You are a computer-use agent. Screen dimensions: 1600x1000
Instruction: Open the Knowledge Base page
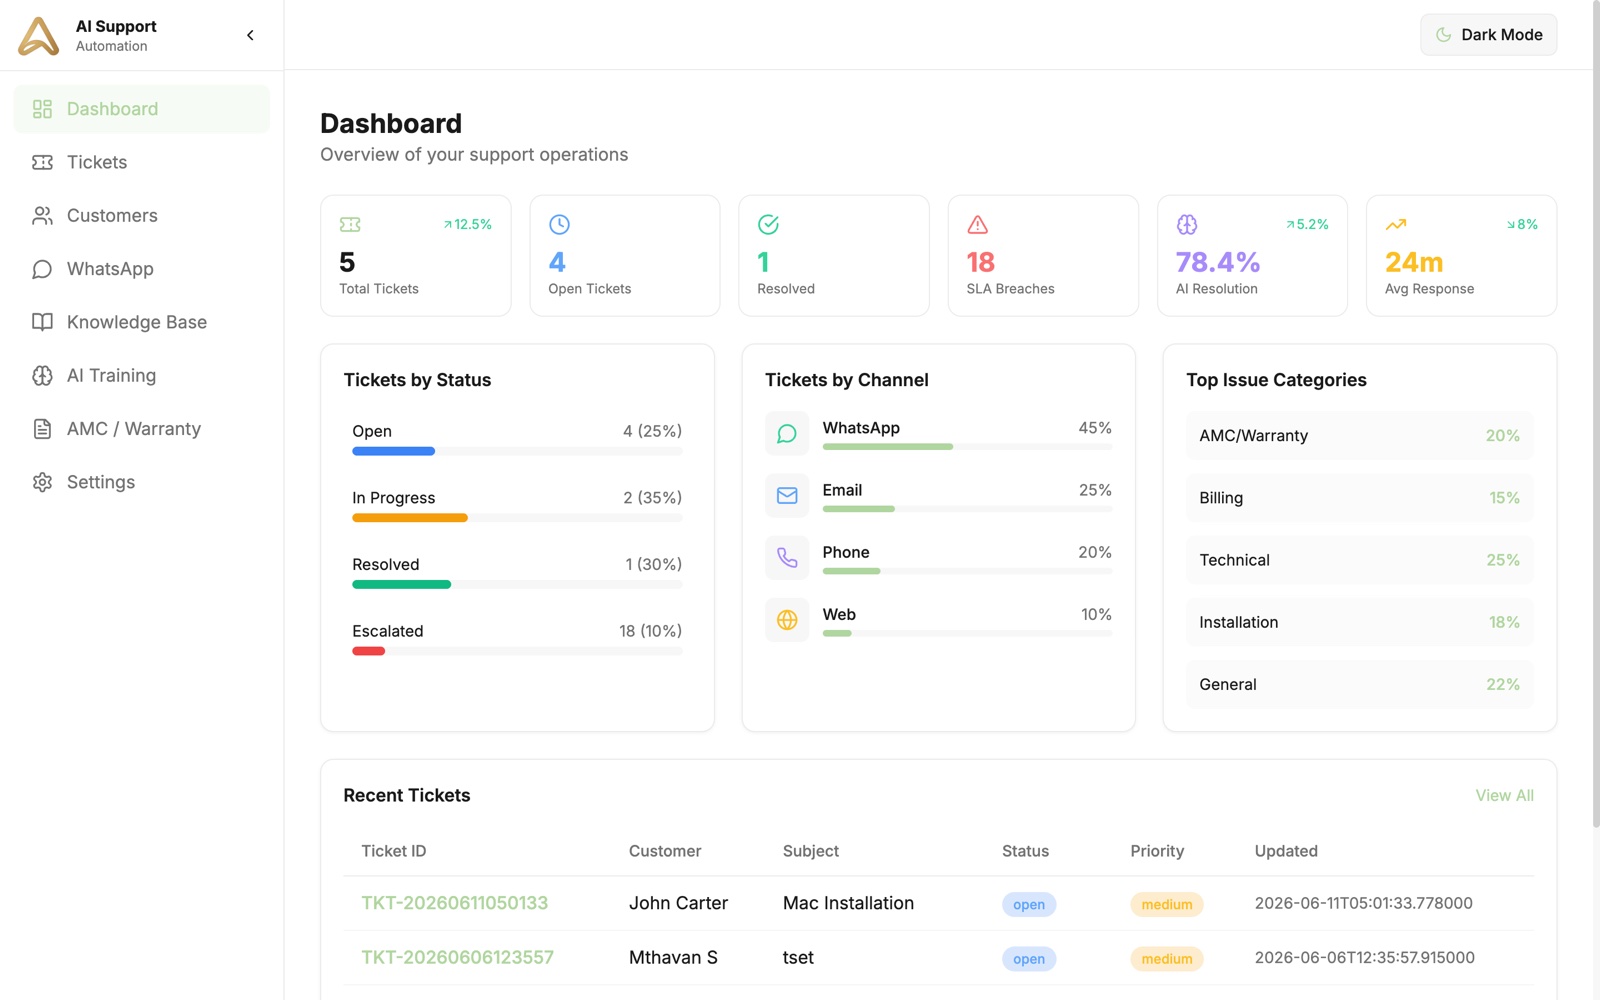pyautogui.click(x=142, y=322)
